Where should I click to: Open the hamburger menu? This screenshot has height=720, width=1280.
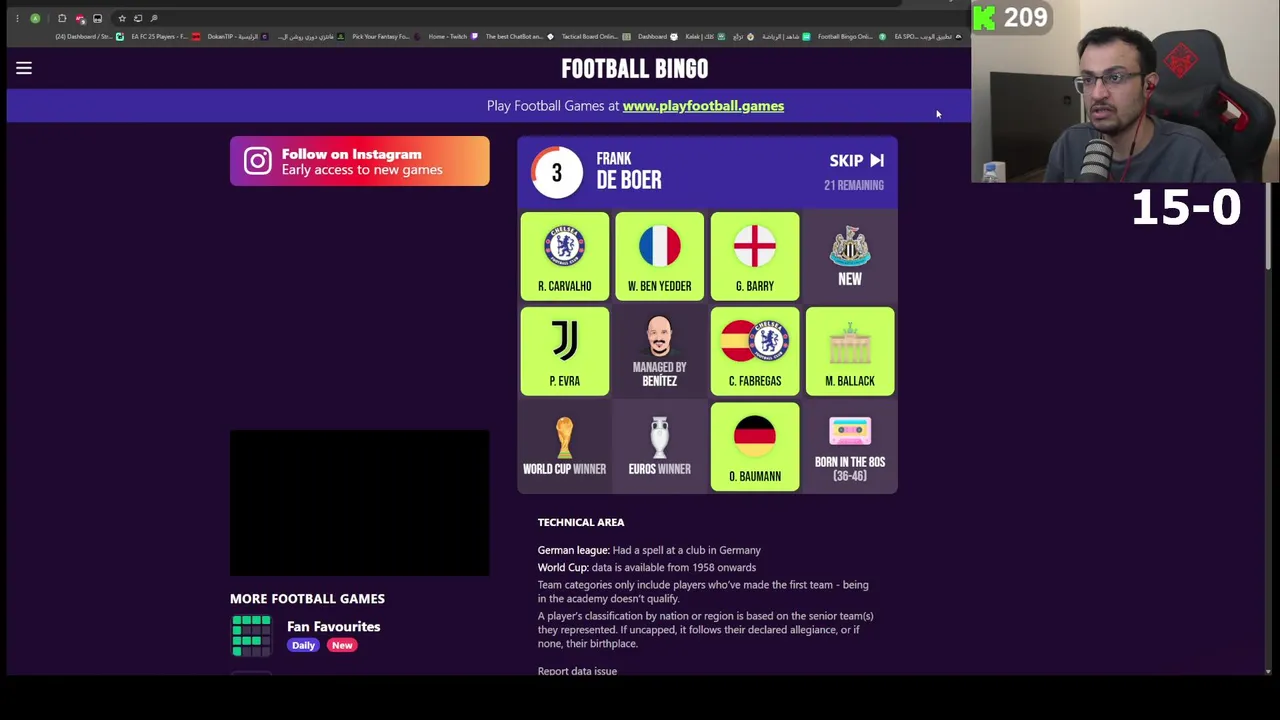pyautogui.click(x=24, y=68)
